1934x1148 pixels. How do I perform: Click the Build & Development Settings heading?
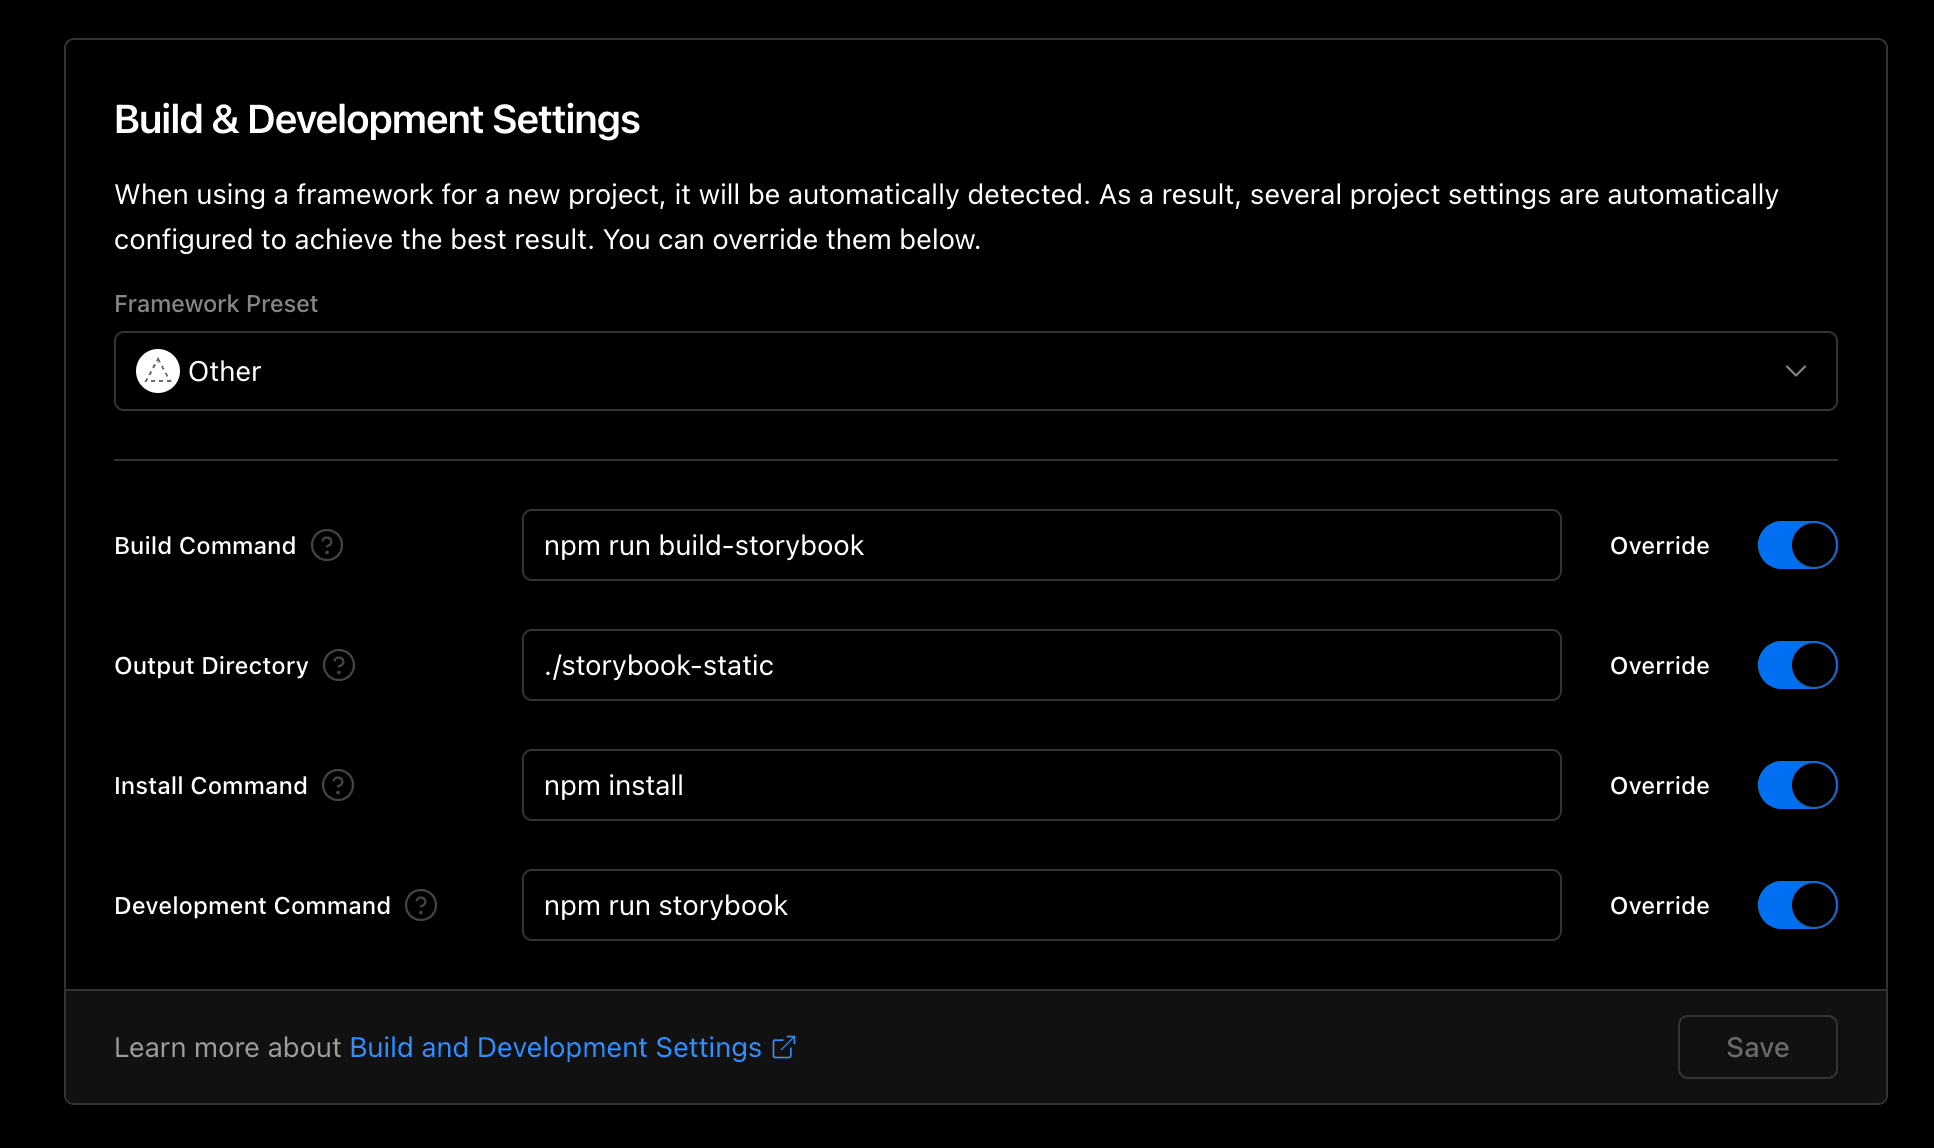(x=377, y=120)
